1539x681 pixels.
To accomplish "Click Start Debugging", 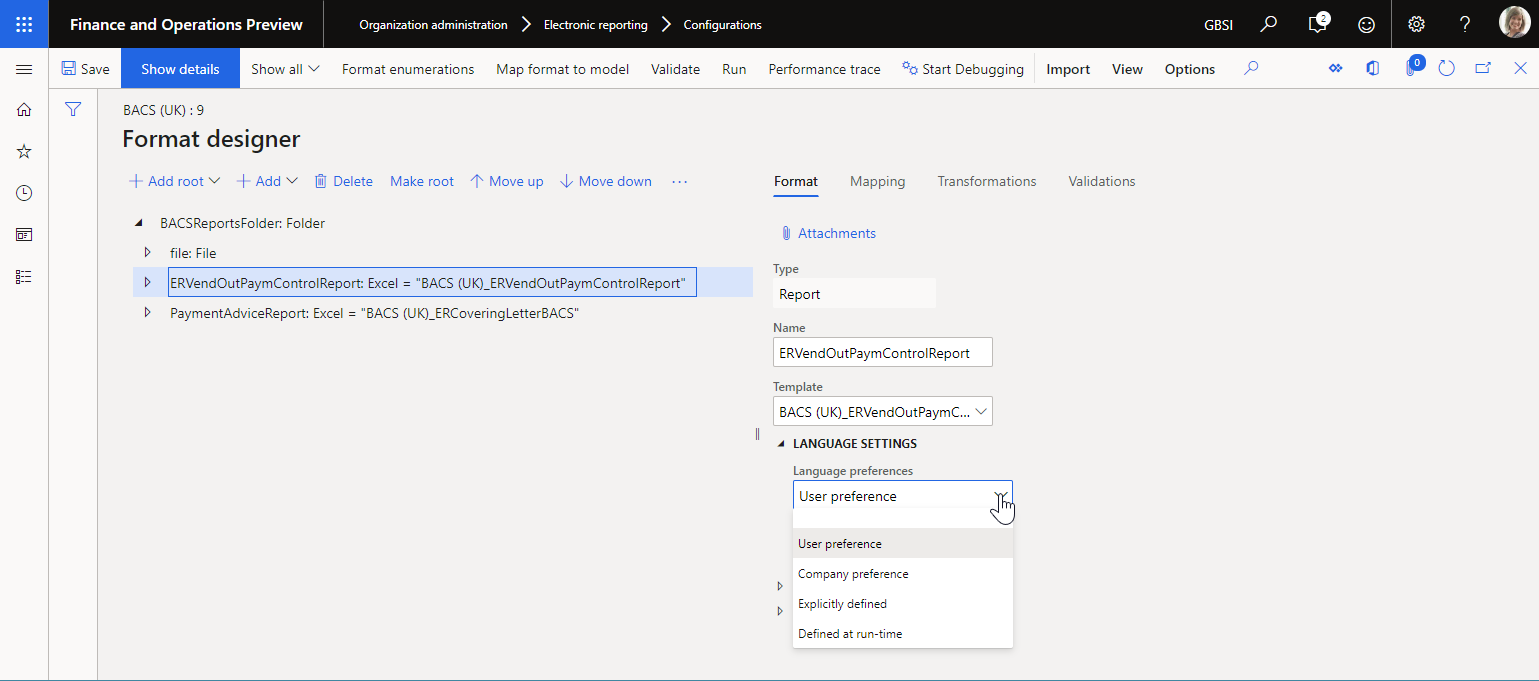I will (x=963, y=69).
